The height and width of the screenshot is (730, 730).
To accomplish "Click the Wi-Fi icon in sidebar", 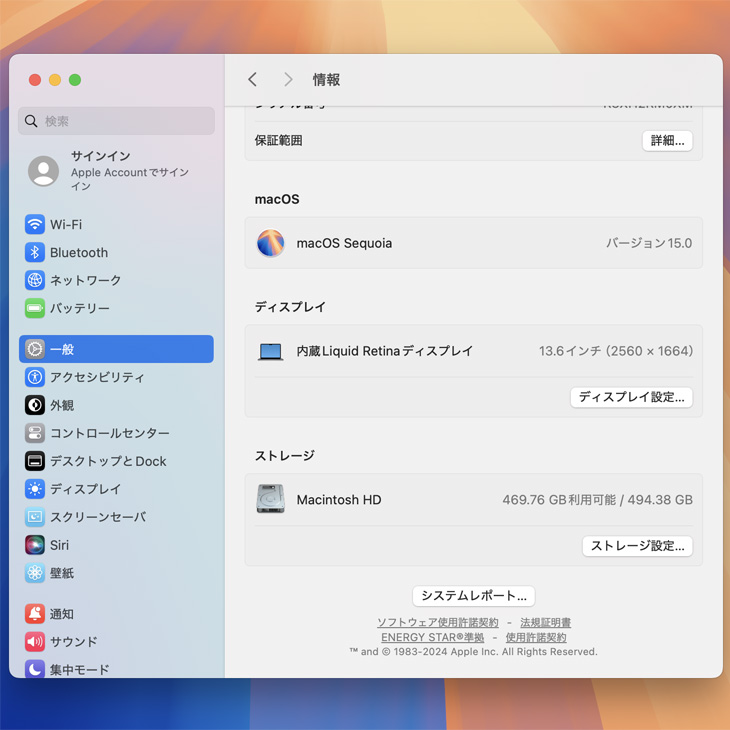I will 35,225.
